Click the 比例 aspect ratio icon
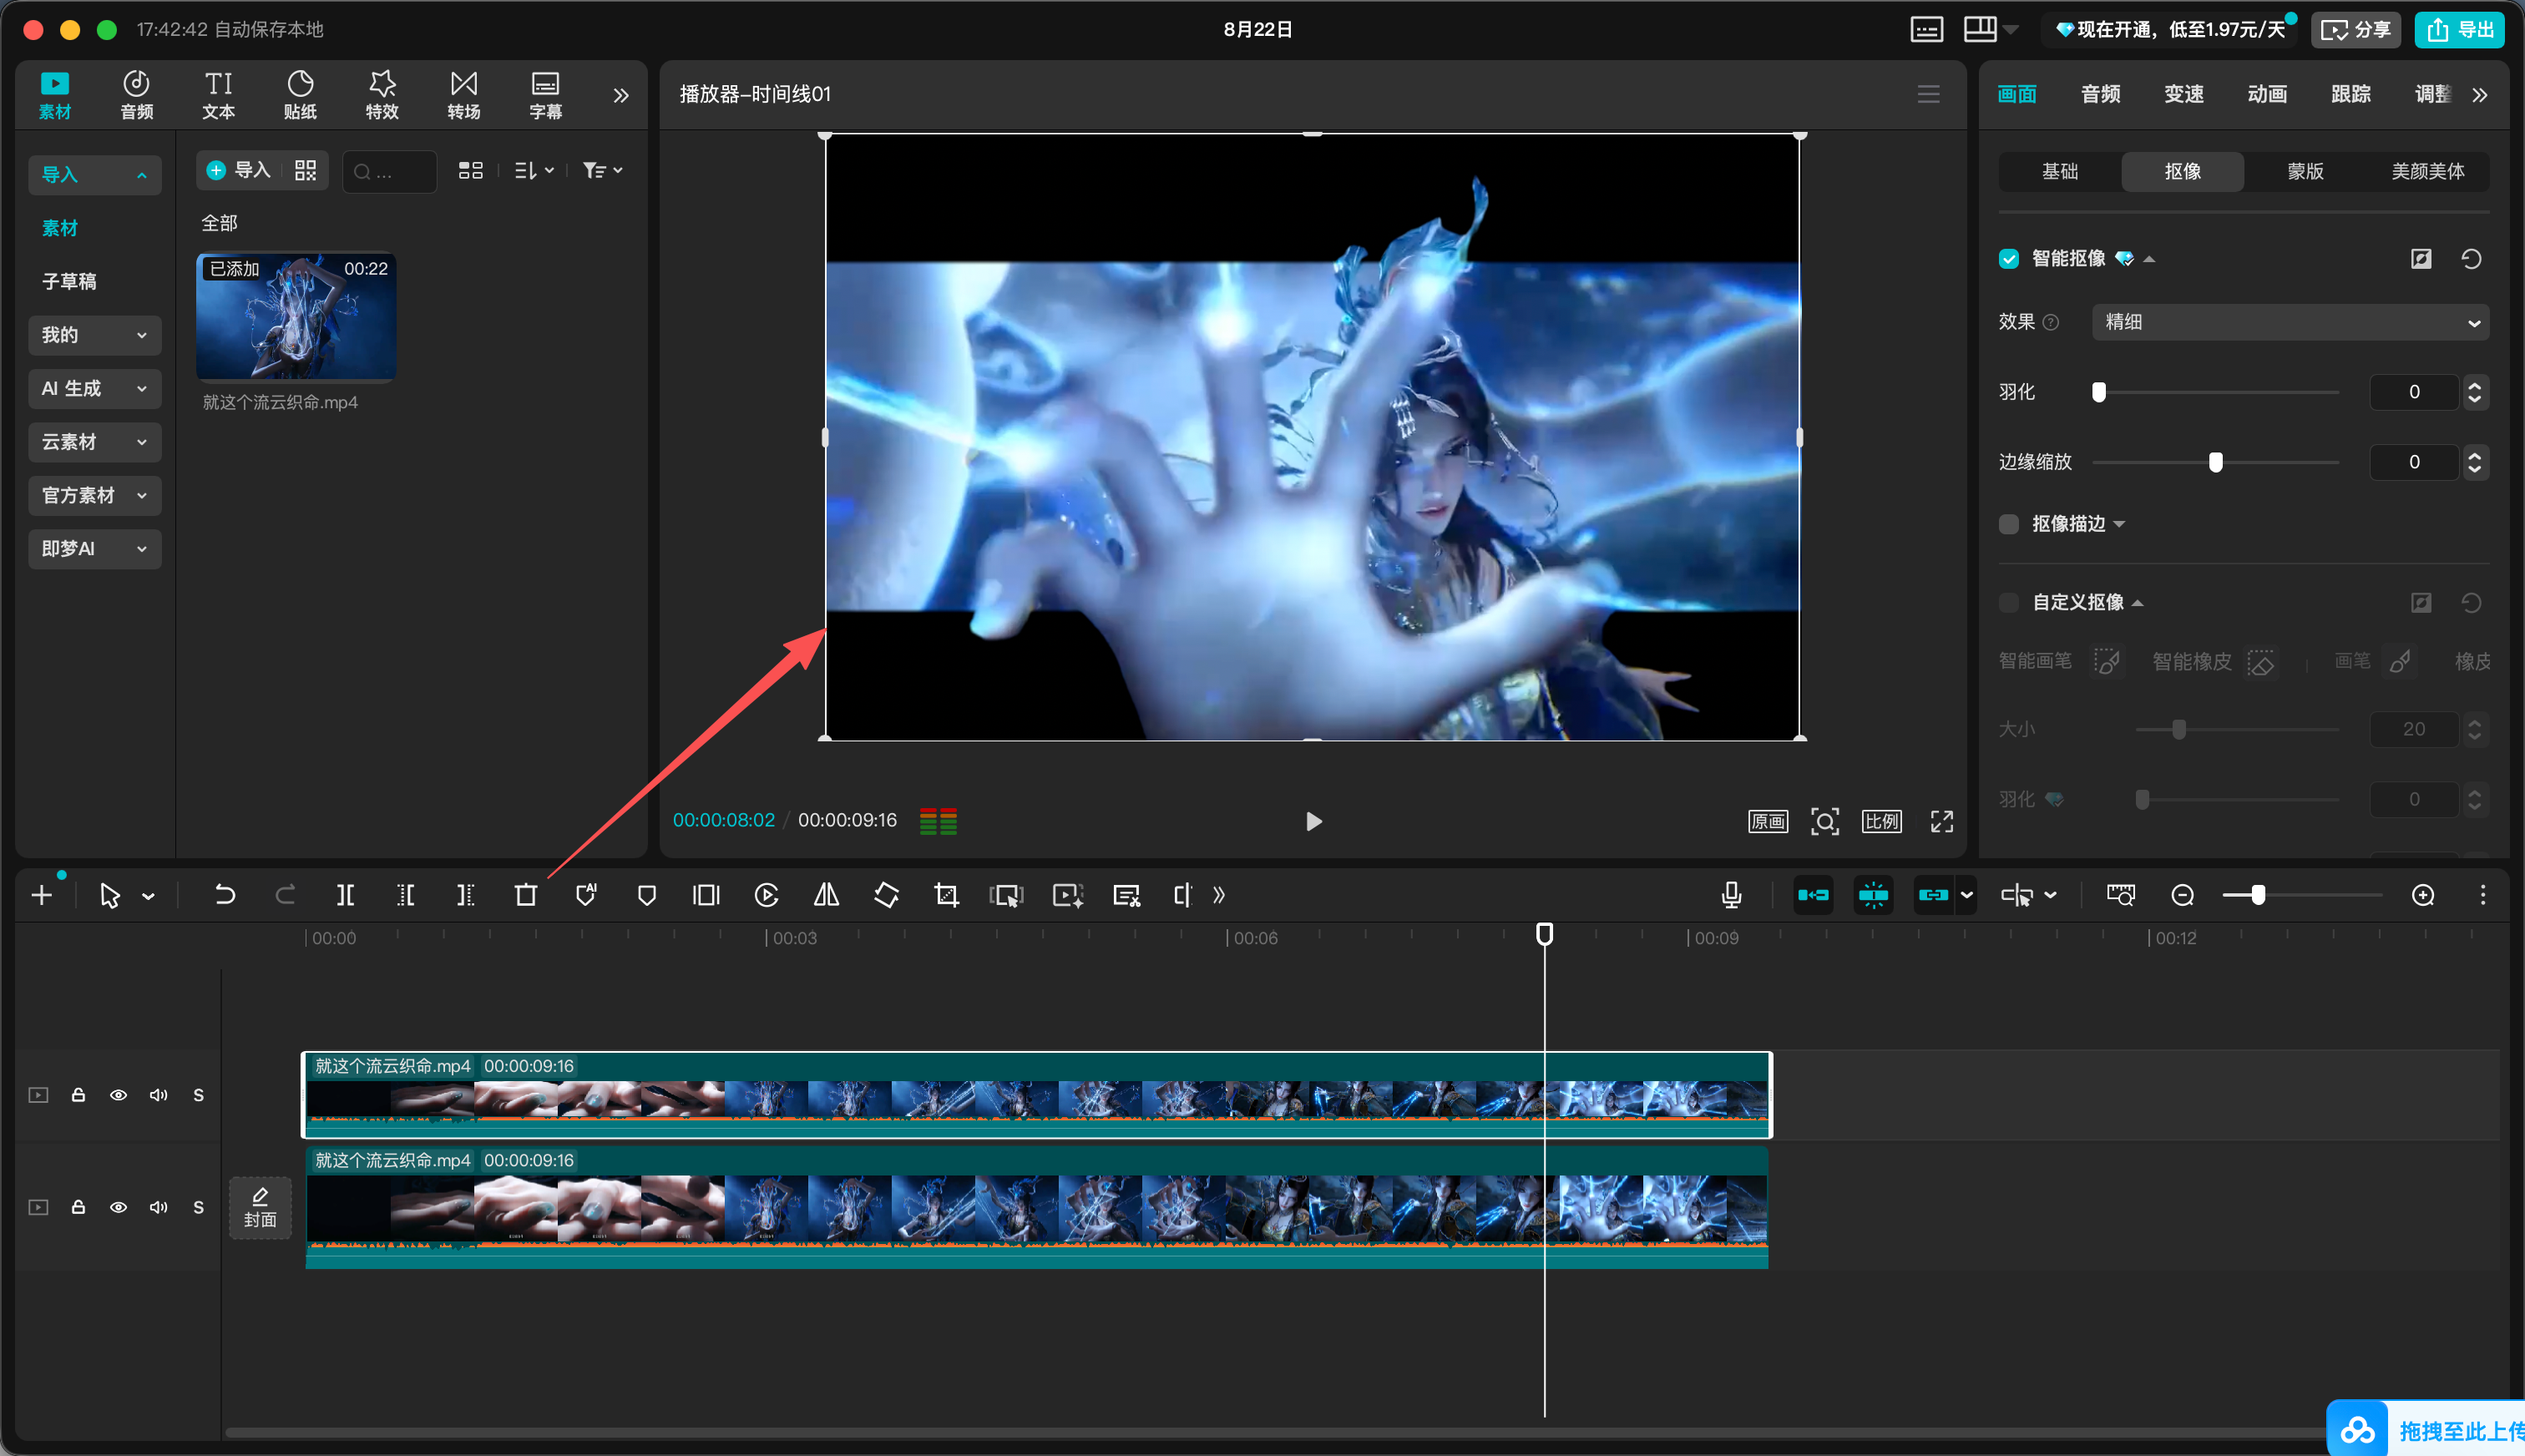 (x=1882, y=821)
